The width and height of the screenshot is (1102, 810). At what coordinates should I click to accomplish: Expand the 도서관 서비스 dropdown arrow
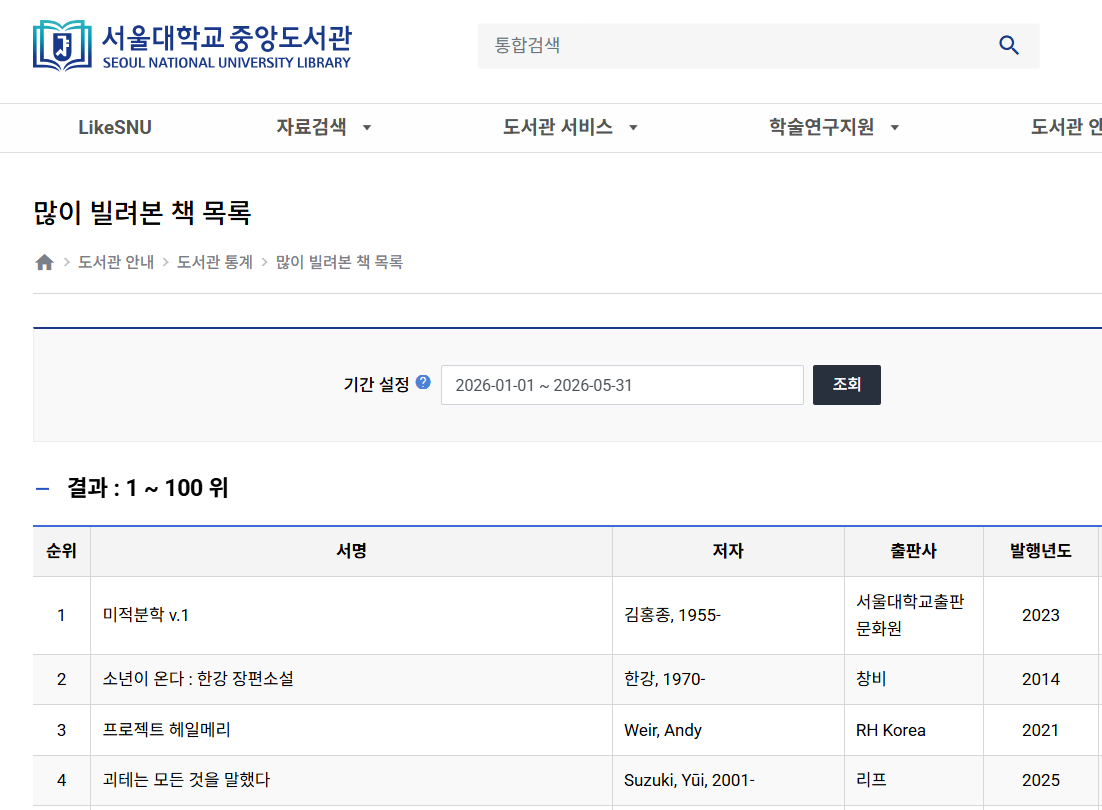point(633,128)
